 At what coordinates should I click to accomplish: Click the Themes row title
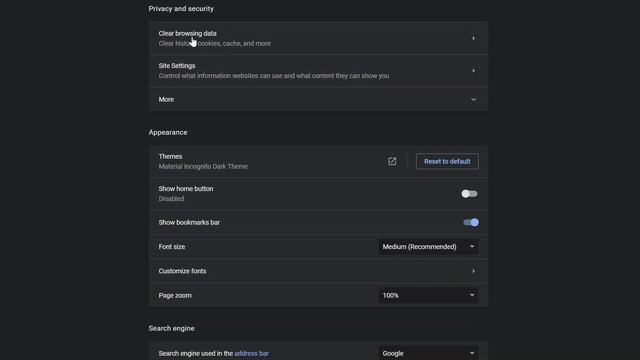click(170, 156)
